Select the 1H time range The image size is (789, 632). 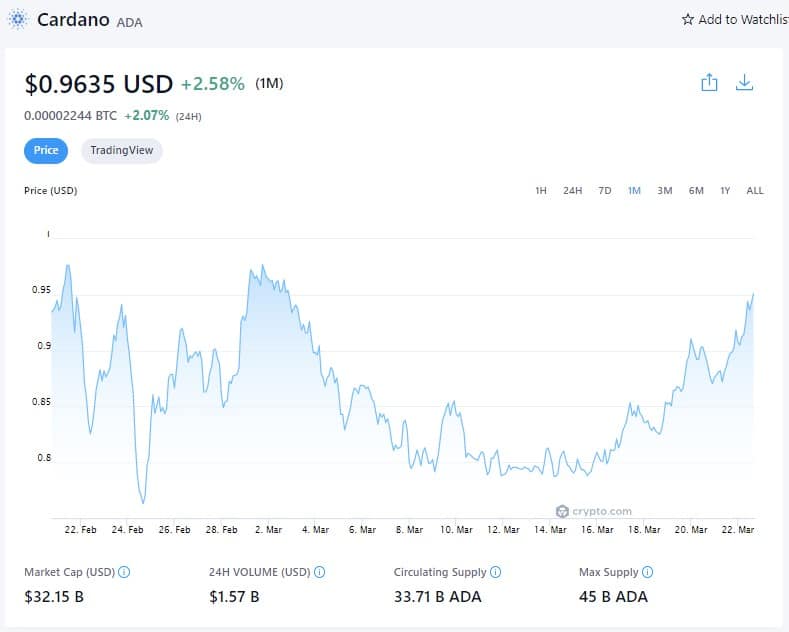[541, 191]
